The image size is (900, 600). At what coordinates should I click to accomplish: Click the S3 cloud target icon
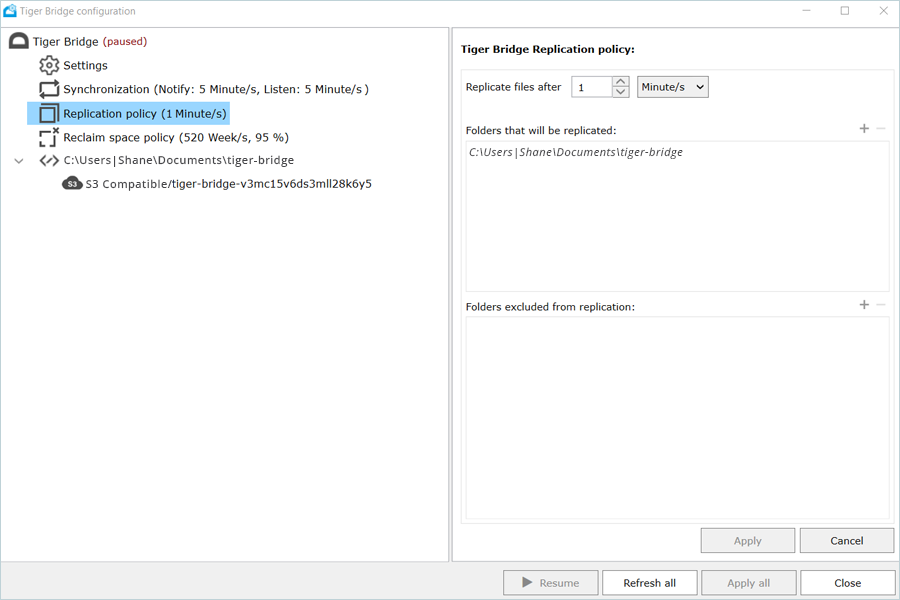click(x=72, y=184)
